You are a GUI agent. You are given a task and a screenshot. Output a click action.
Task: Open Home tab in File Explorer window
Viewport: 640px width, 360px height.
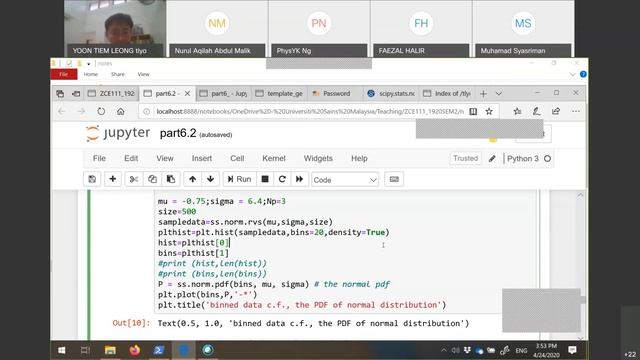coord(91,74)
